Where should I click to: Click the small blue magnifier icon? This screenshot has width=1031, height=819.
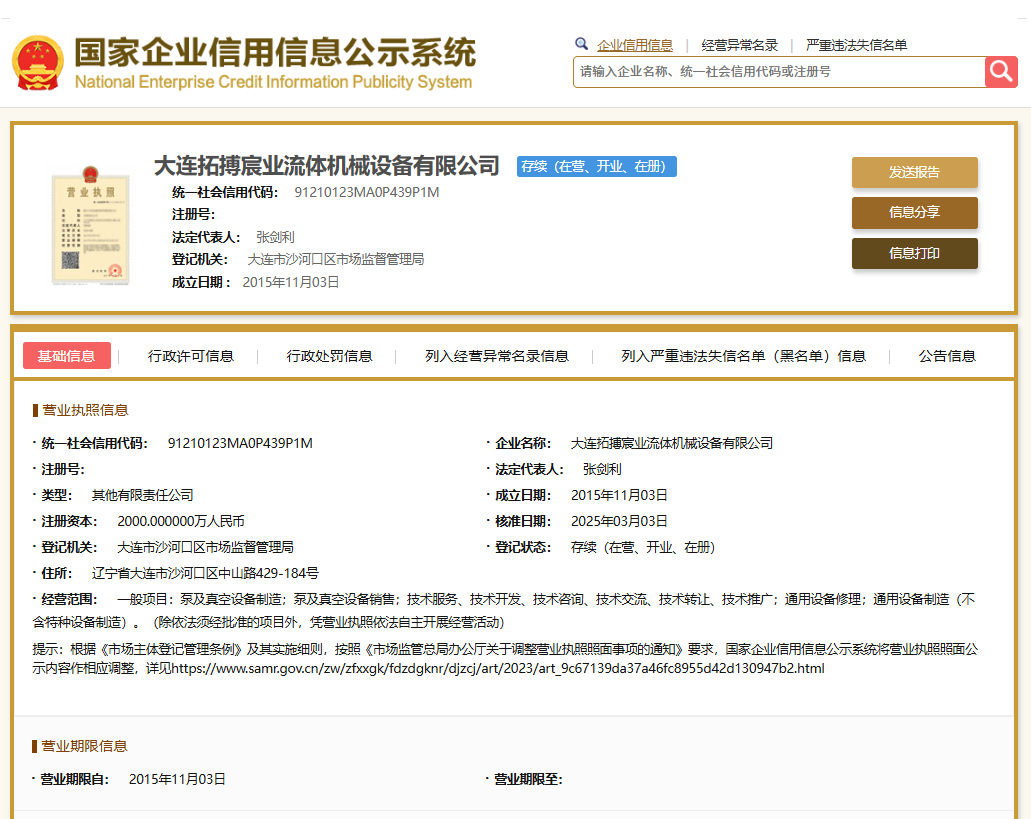point(581,44)
